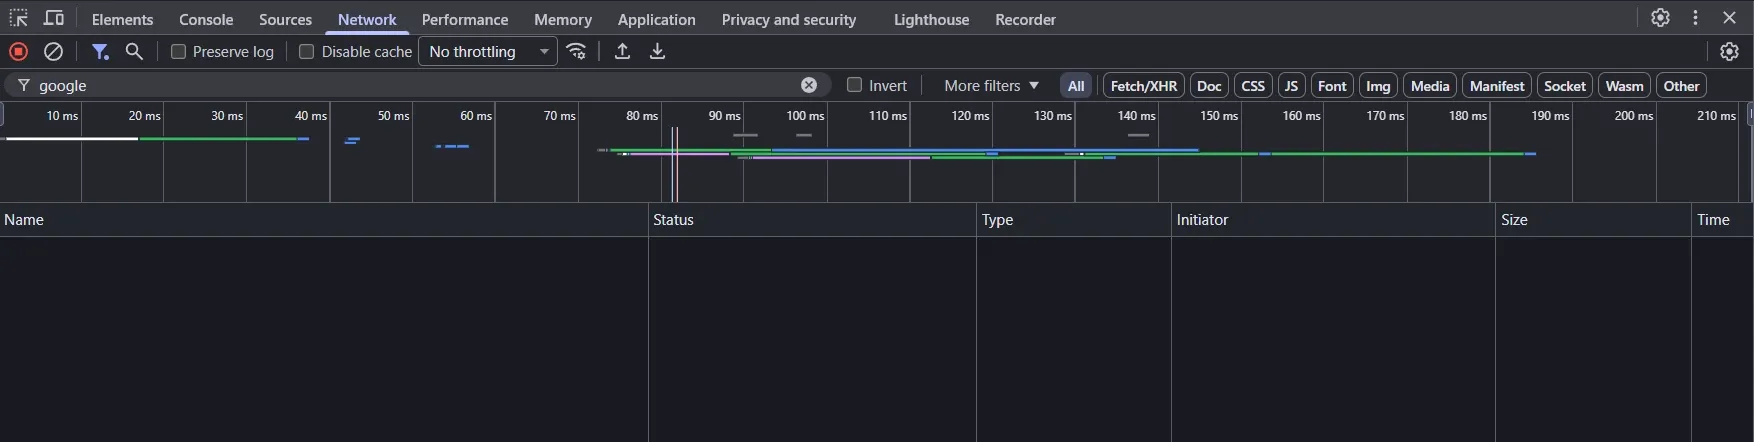Screen dimensions: 1754x442
Task: Import HAR file upload icon
Action: point(622,52)
